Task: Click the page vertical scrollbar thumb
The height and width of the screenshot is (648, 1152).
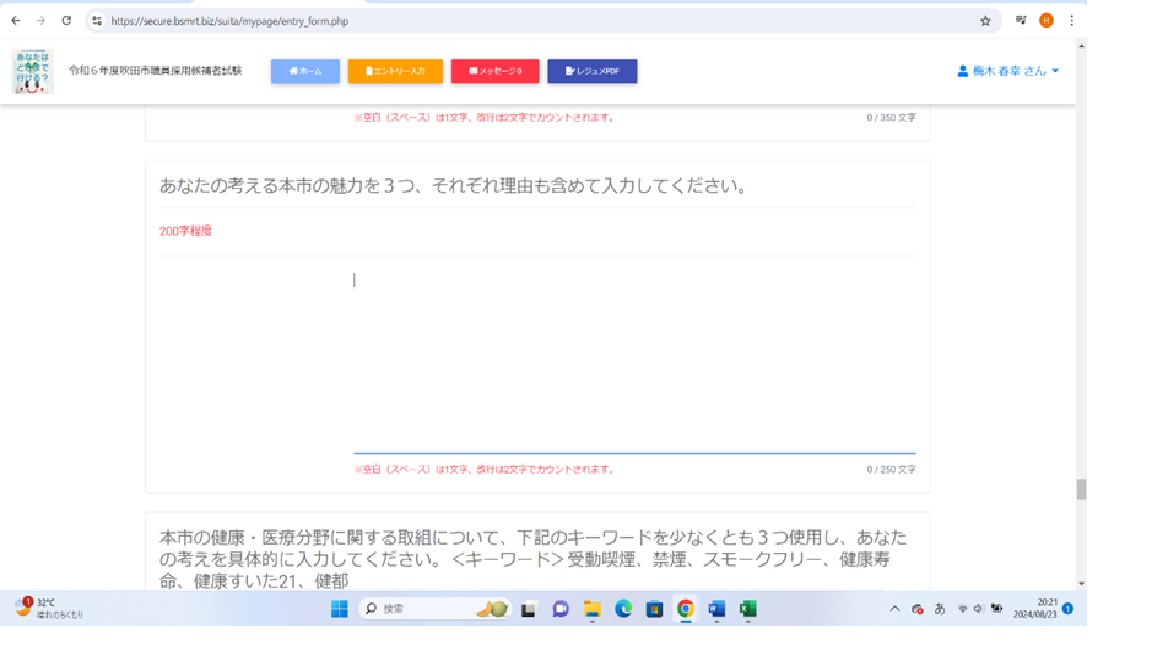Action: pyautogui.click(x=1081, y=489)
